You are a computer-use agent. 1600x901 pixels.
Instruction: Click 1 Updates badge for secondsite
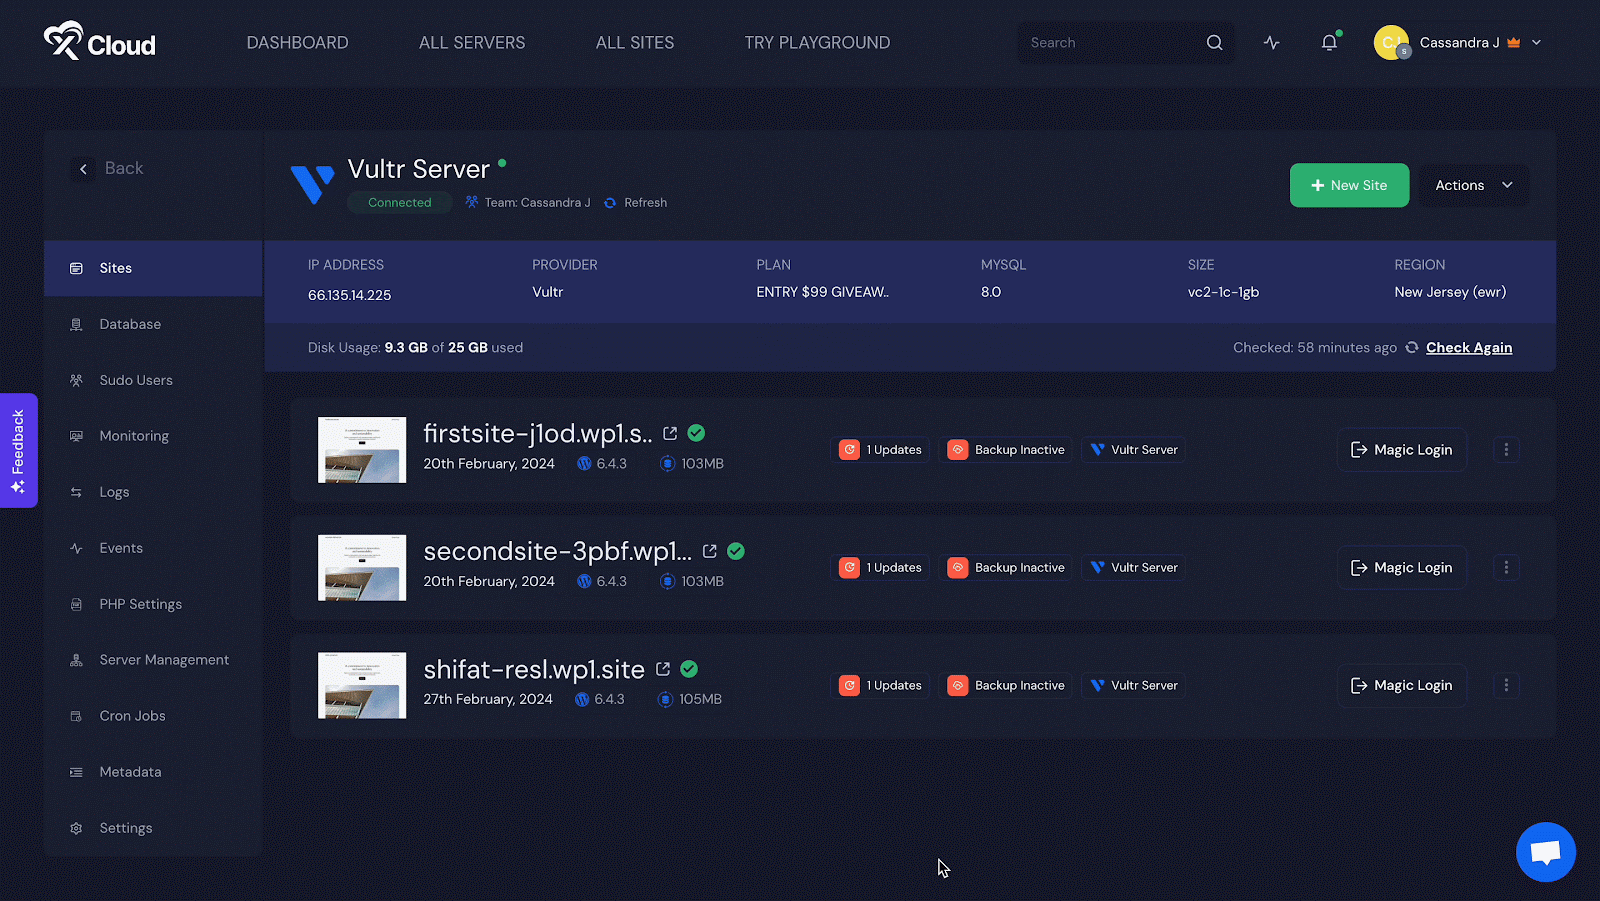click(881, 568)
